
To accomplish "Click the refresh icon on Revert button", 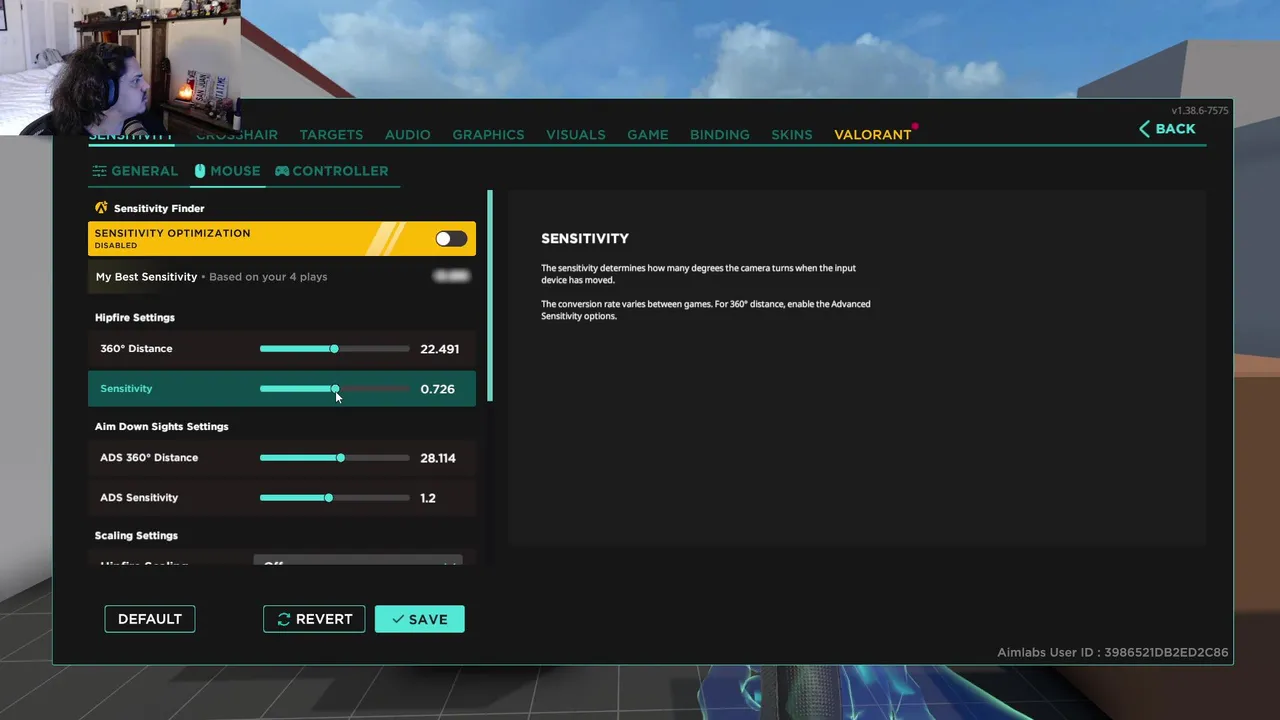I will (284, 619).
